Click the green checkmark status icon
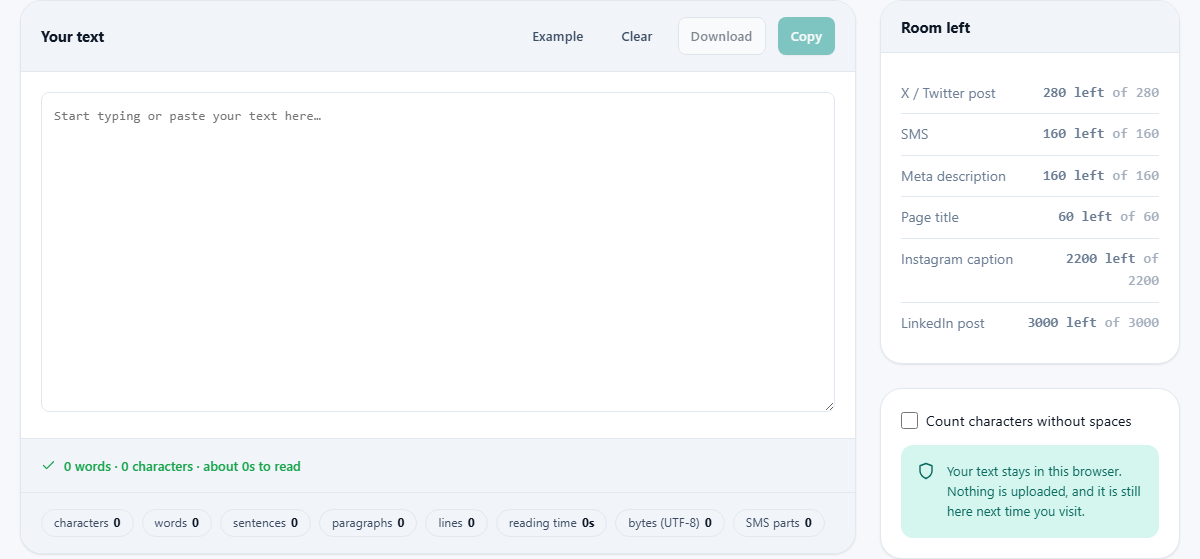The height and width of the screenshot is (559, 1200). click(x=48, y=466)
